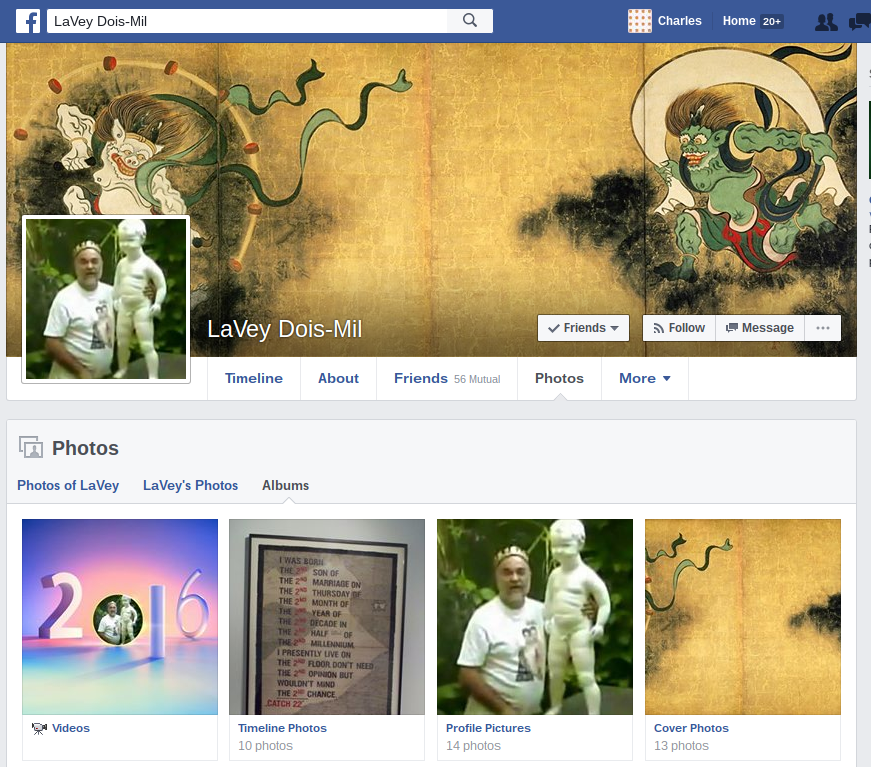This screenshot has height=767, width=871.
Task: Open Charles profile link
Action: (679, 21)
